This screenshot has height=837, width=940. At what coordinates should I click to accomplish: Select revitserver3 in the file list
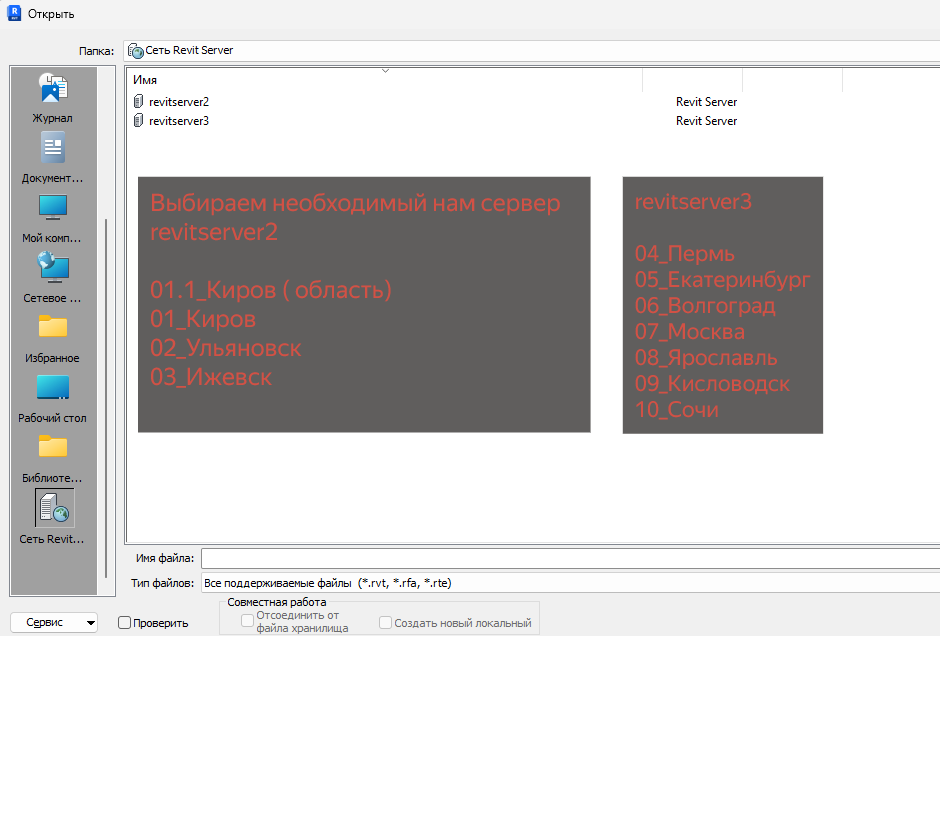pos(179,121)
